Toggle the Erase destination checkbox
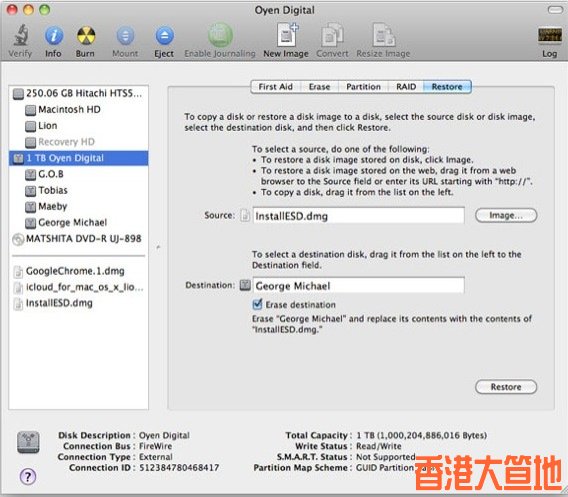Screen dimensions: 568x497 pos(257,304)
